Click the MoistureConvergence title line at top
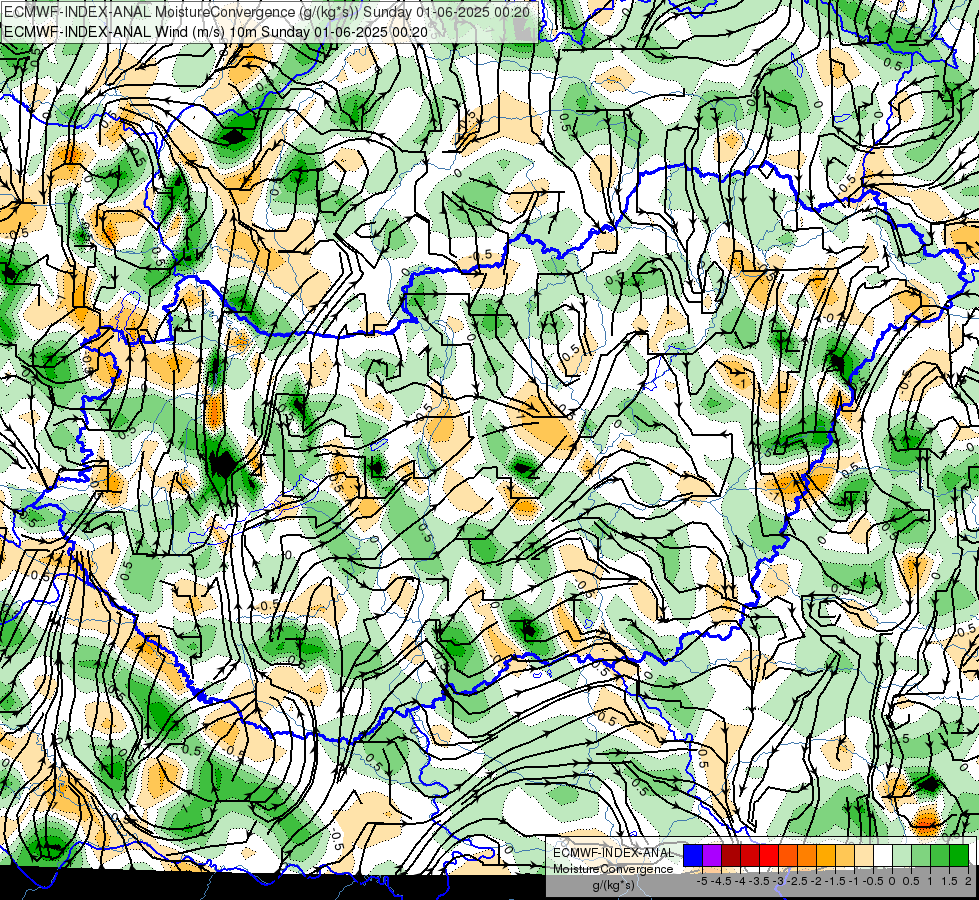The width and height of the screenshot is (979, 900). point(267,11)
